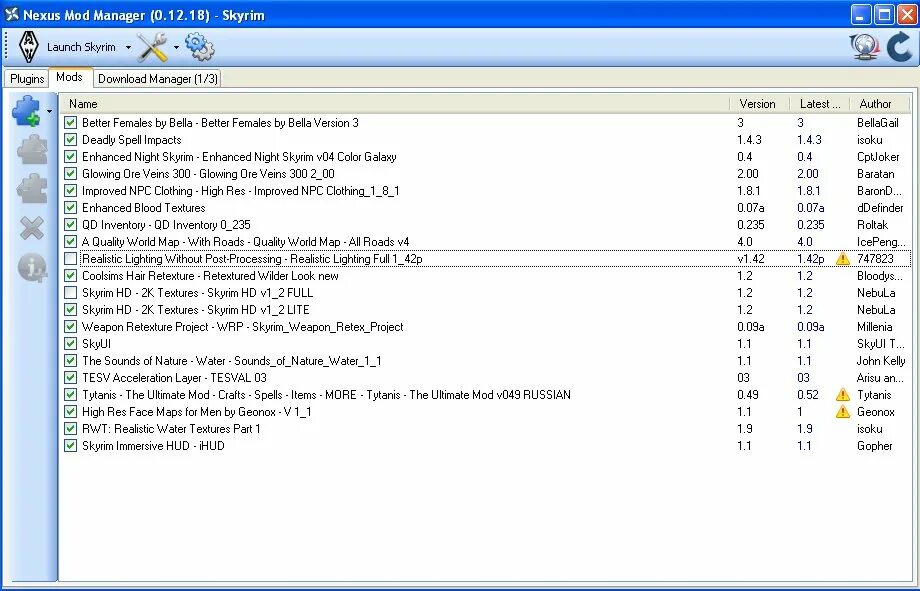Open the Tools wrench icon

152,46
